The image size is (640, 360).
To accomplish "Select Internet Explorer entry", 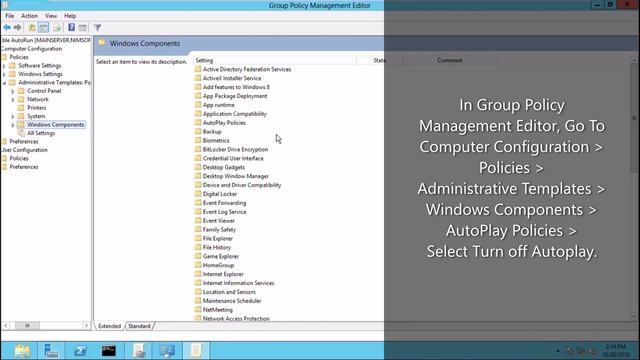I will click(223, 274).
